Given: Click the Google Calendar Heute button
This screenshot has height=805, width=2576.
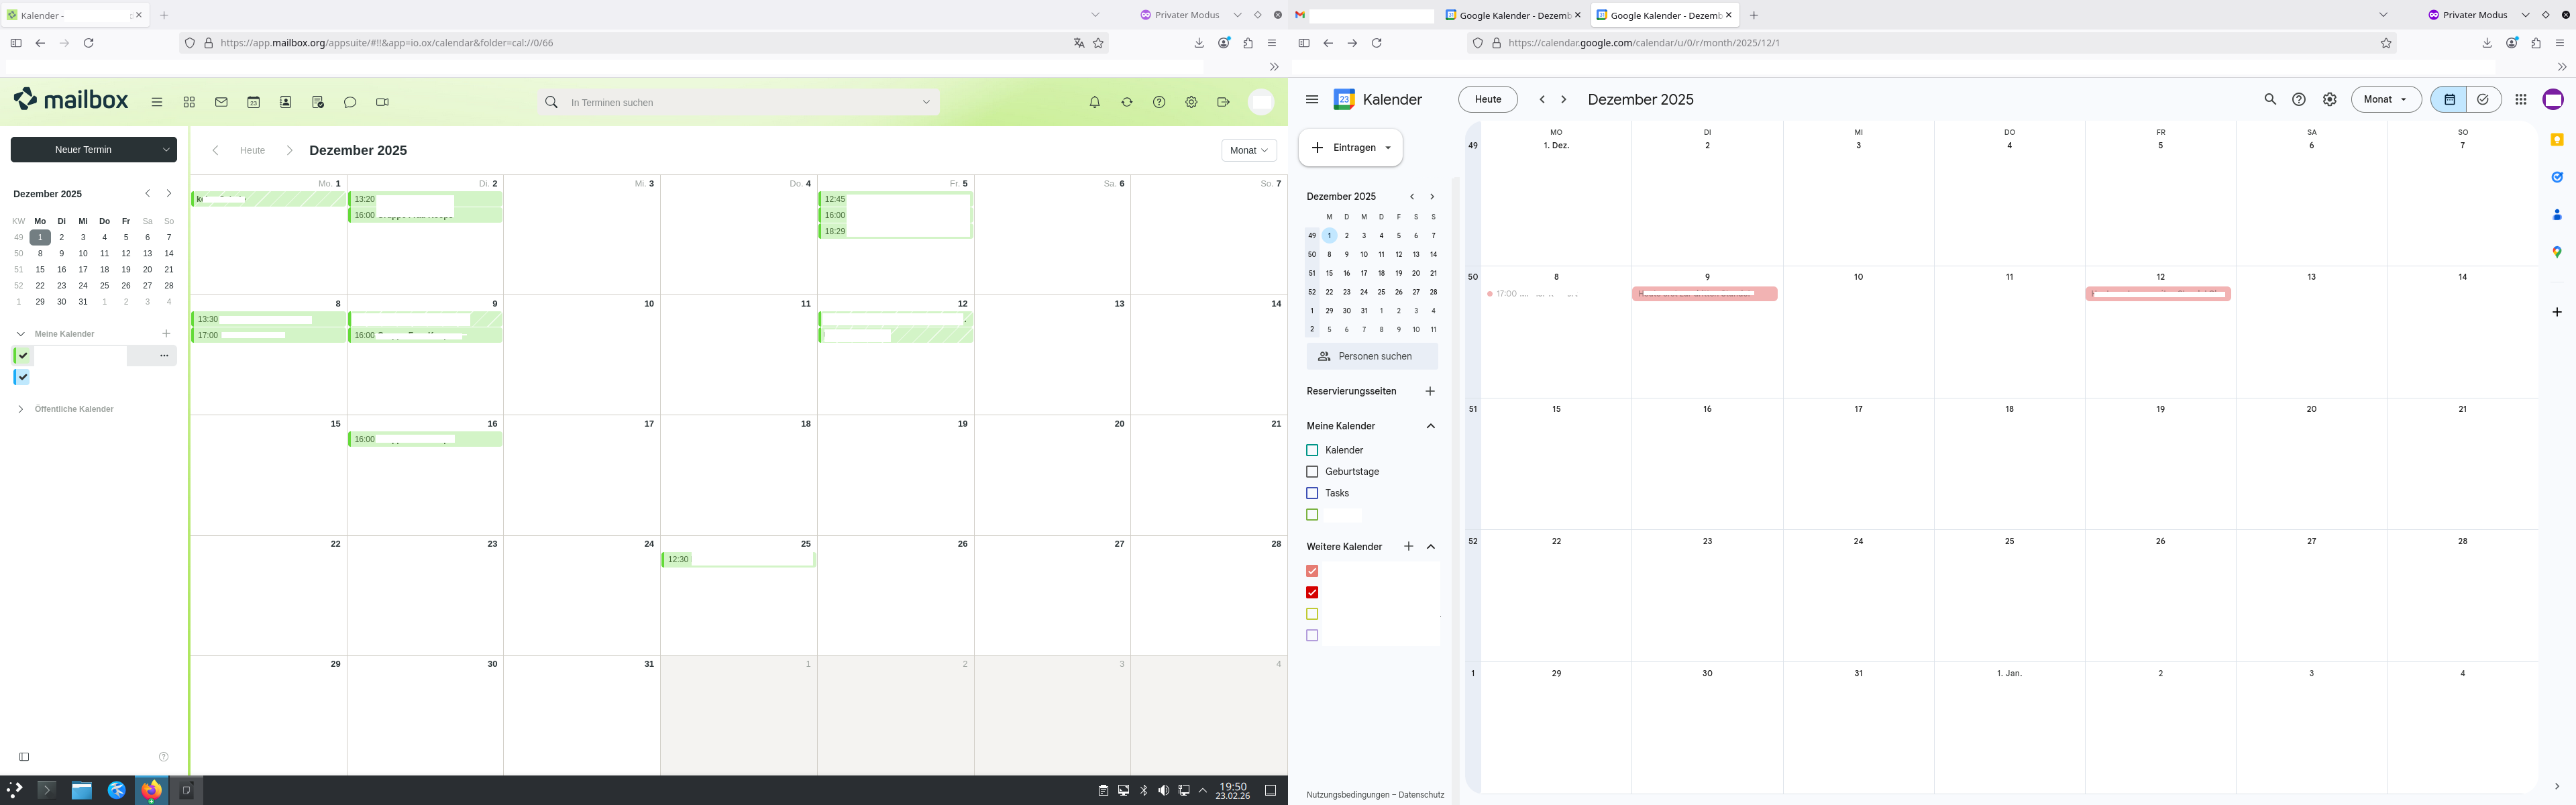Looking at the screenshot, I should click(x=1487, y=99).
